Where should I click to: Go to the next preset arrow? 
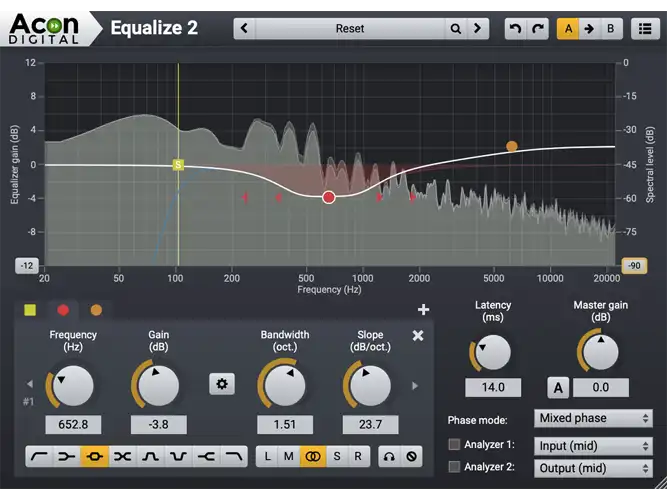(477, 29)
